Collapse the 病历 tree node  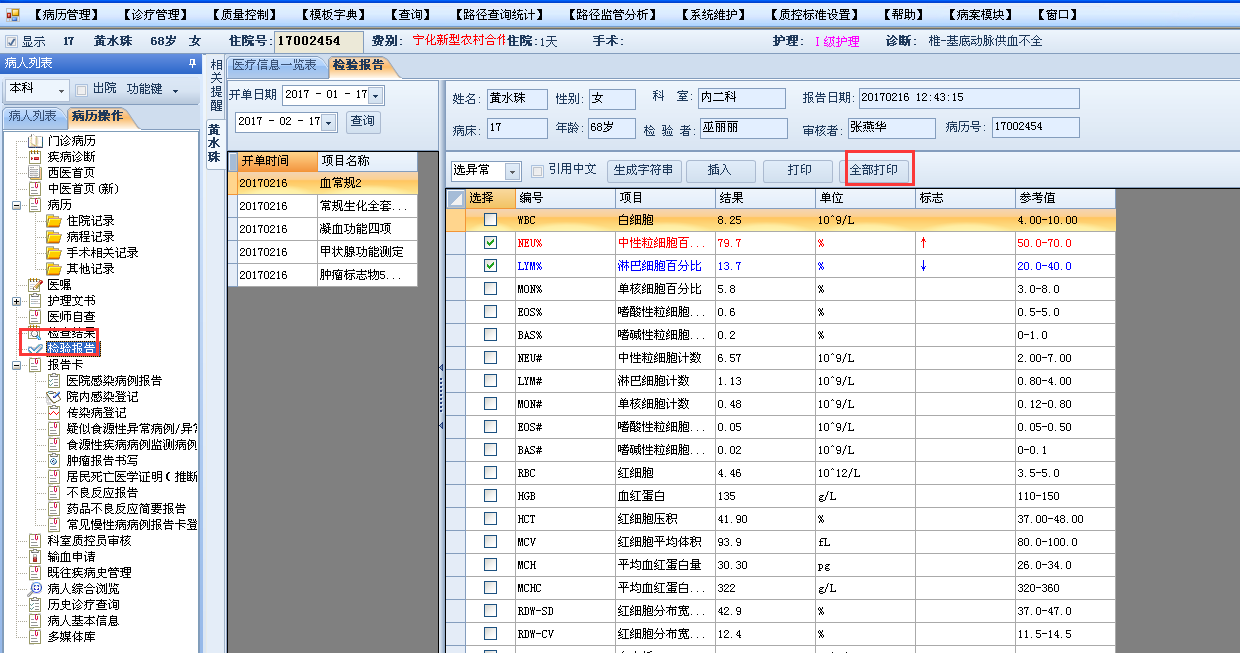point(17,205)
